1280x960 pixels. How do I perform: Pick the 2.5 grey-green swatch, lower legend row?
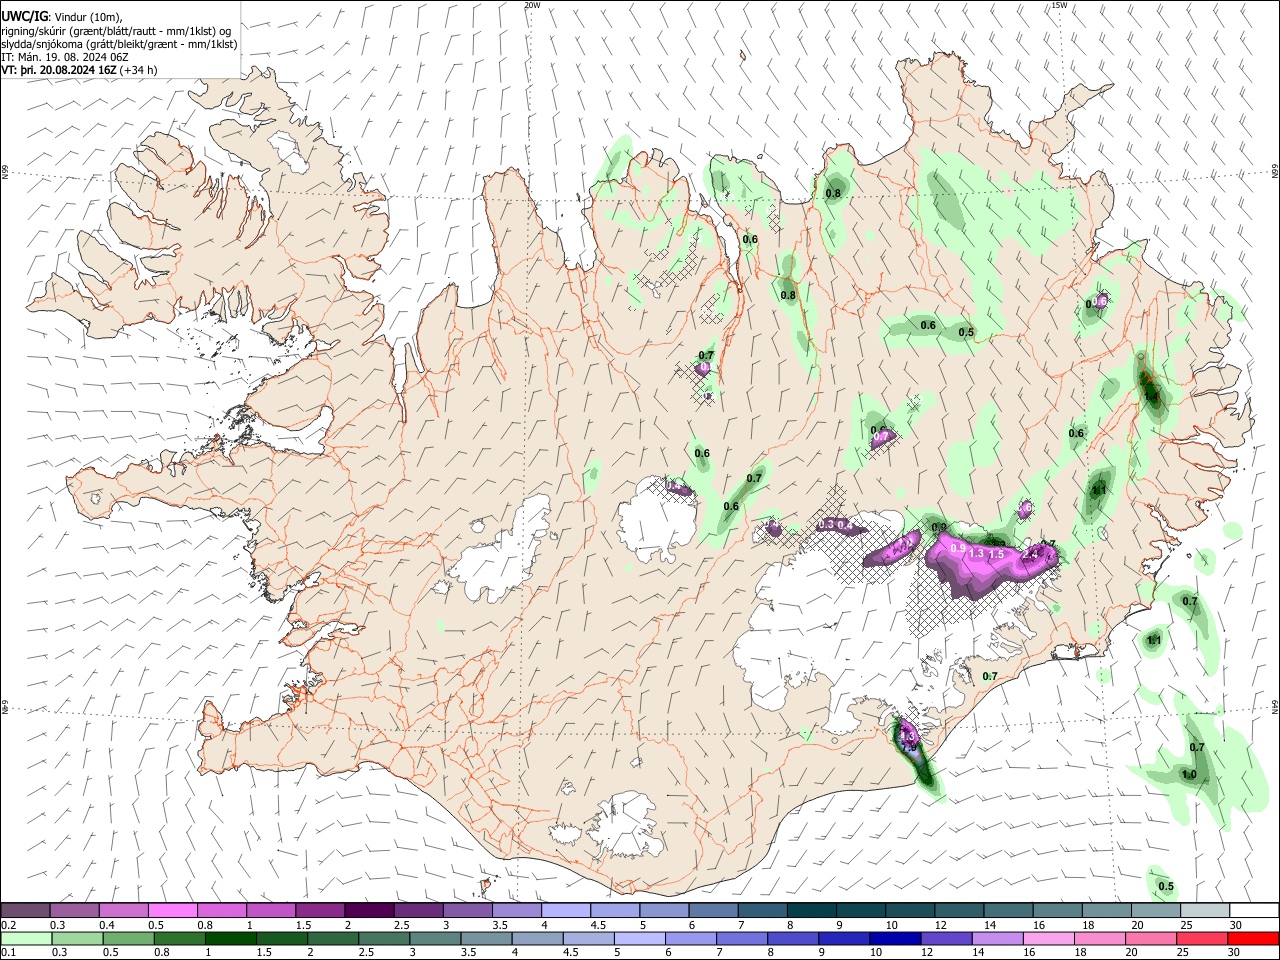pos(384,938)
